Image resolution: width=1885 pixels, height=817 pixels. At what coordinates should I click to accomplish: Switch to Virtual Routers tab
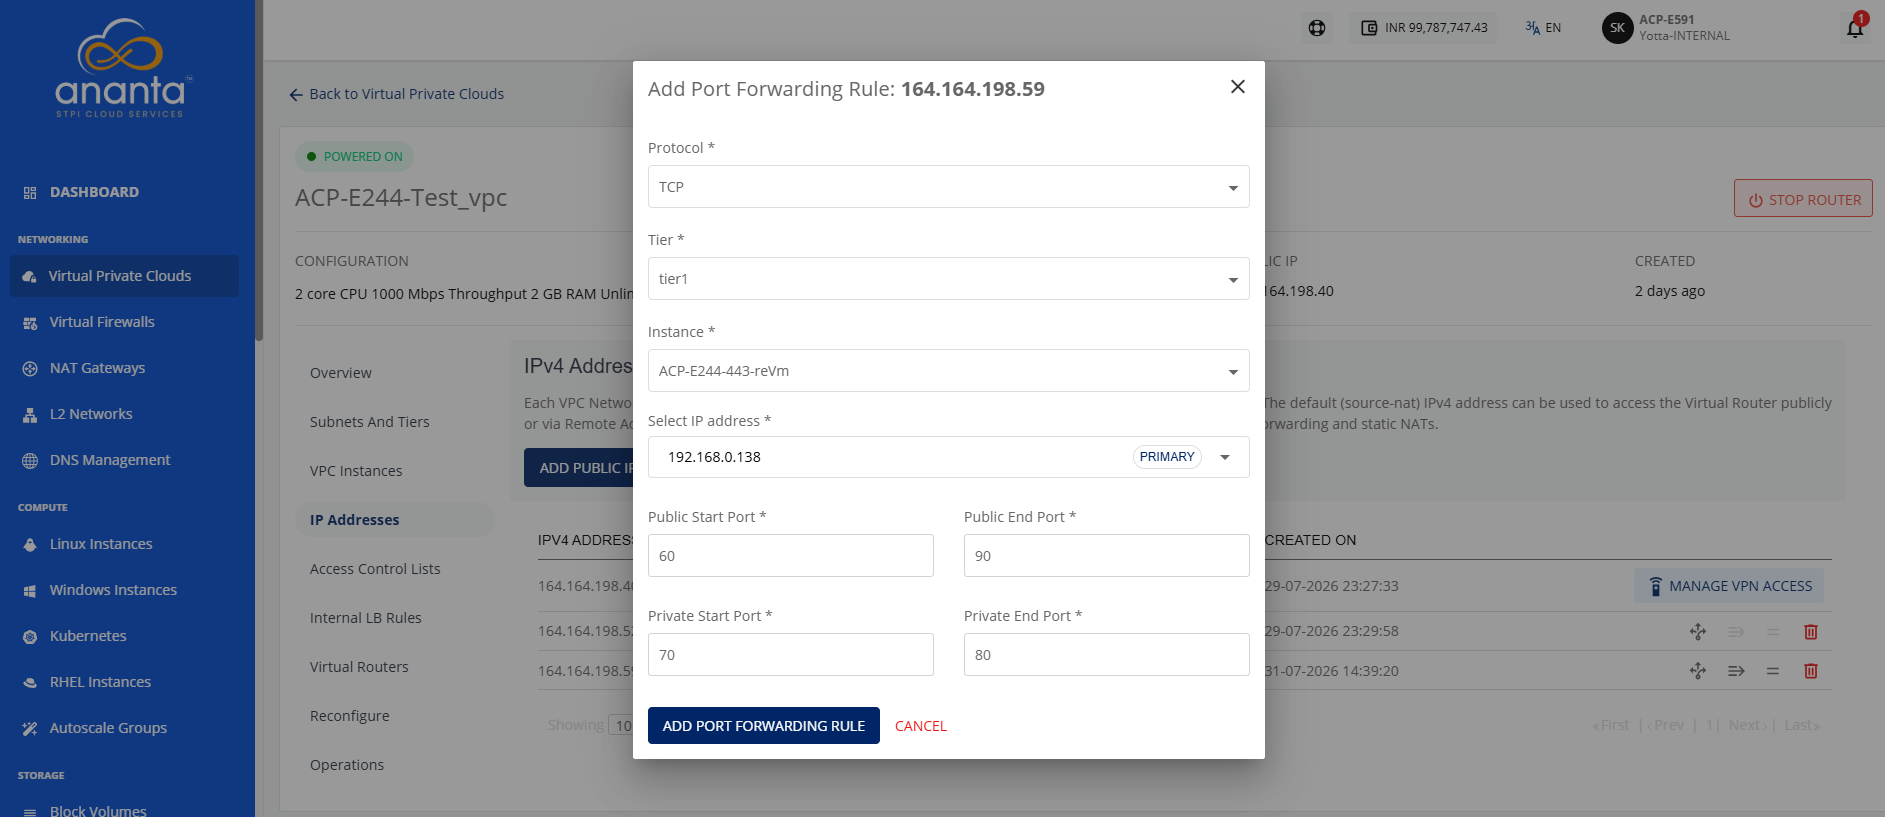tap(359, 667)
